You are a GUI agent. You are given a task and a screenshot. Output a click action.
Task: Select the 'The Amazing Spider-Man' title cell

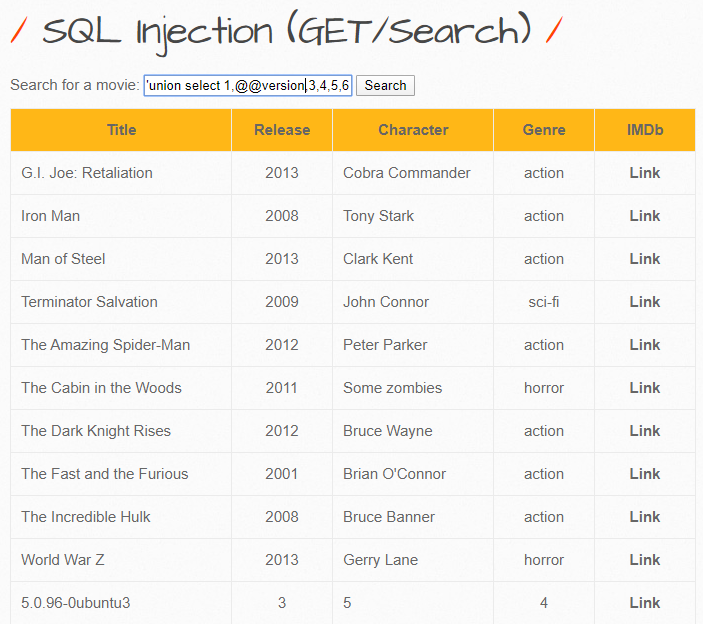(121, 345)
